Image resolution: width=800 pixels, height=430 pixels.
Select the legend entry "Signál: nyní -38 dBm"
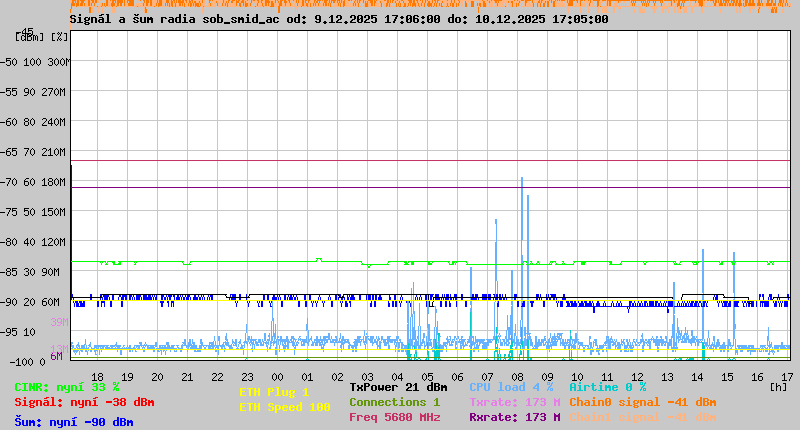point(84,402)
